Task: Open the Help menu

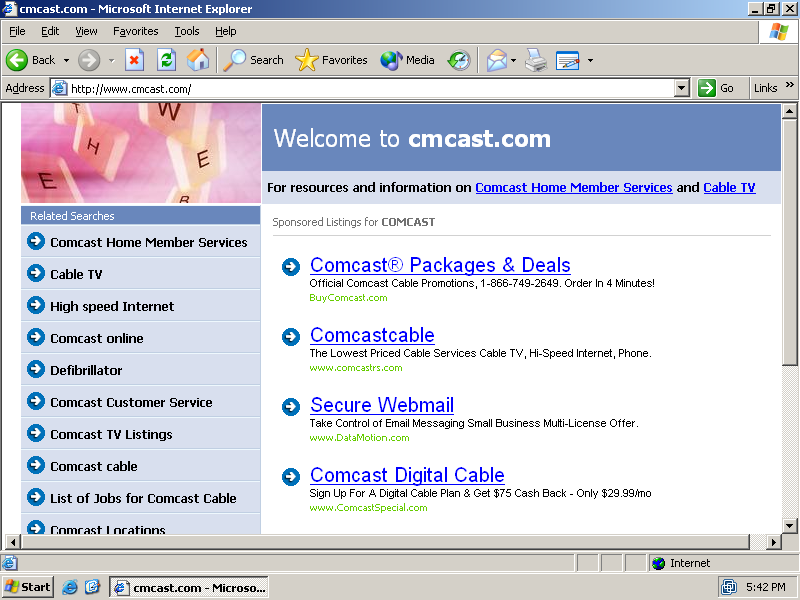Action: 226,31
